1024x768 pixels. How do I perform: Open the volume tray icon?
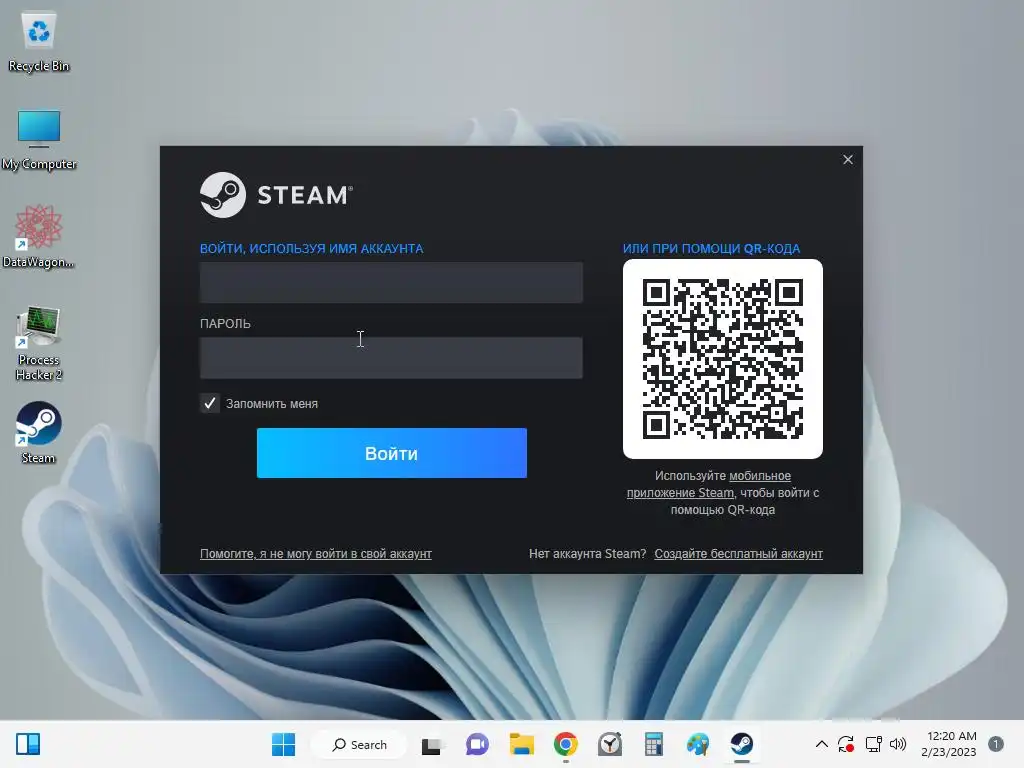pyautogui.click(x=898, y=744)
